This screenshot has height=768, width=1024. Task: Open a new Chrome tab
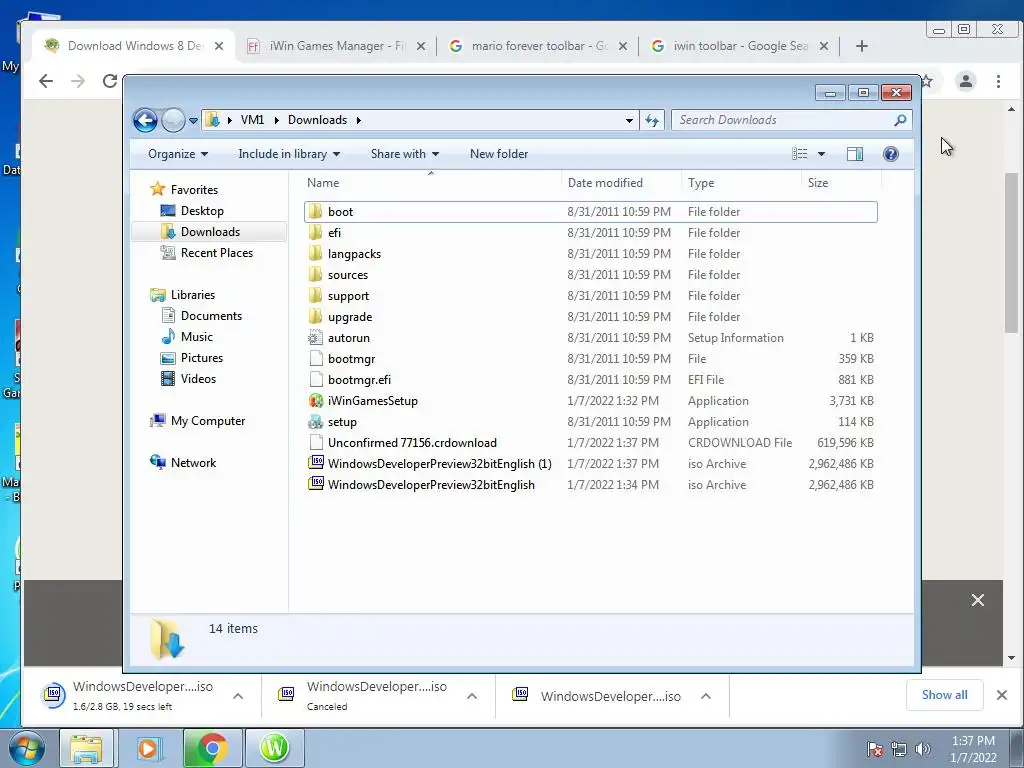click(861, 46)
